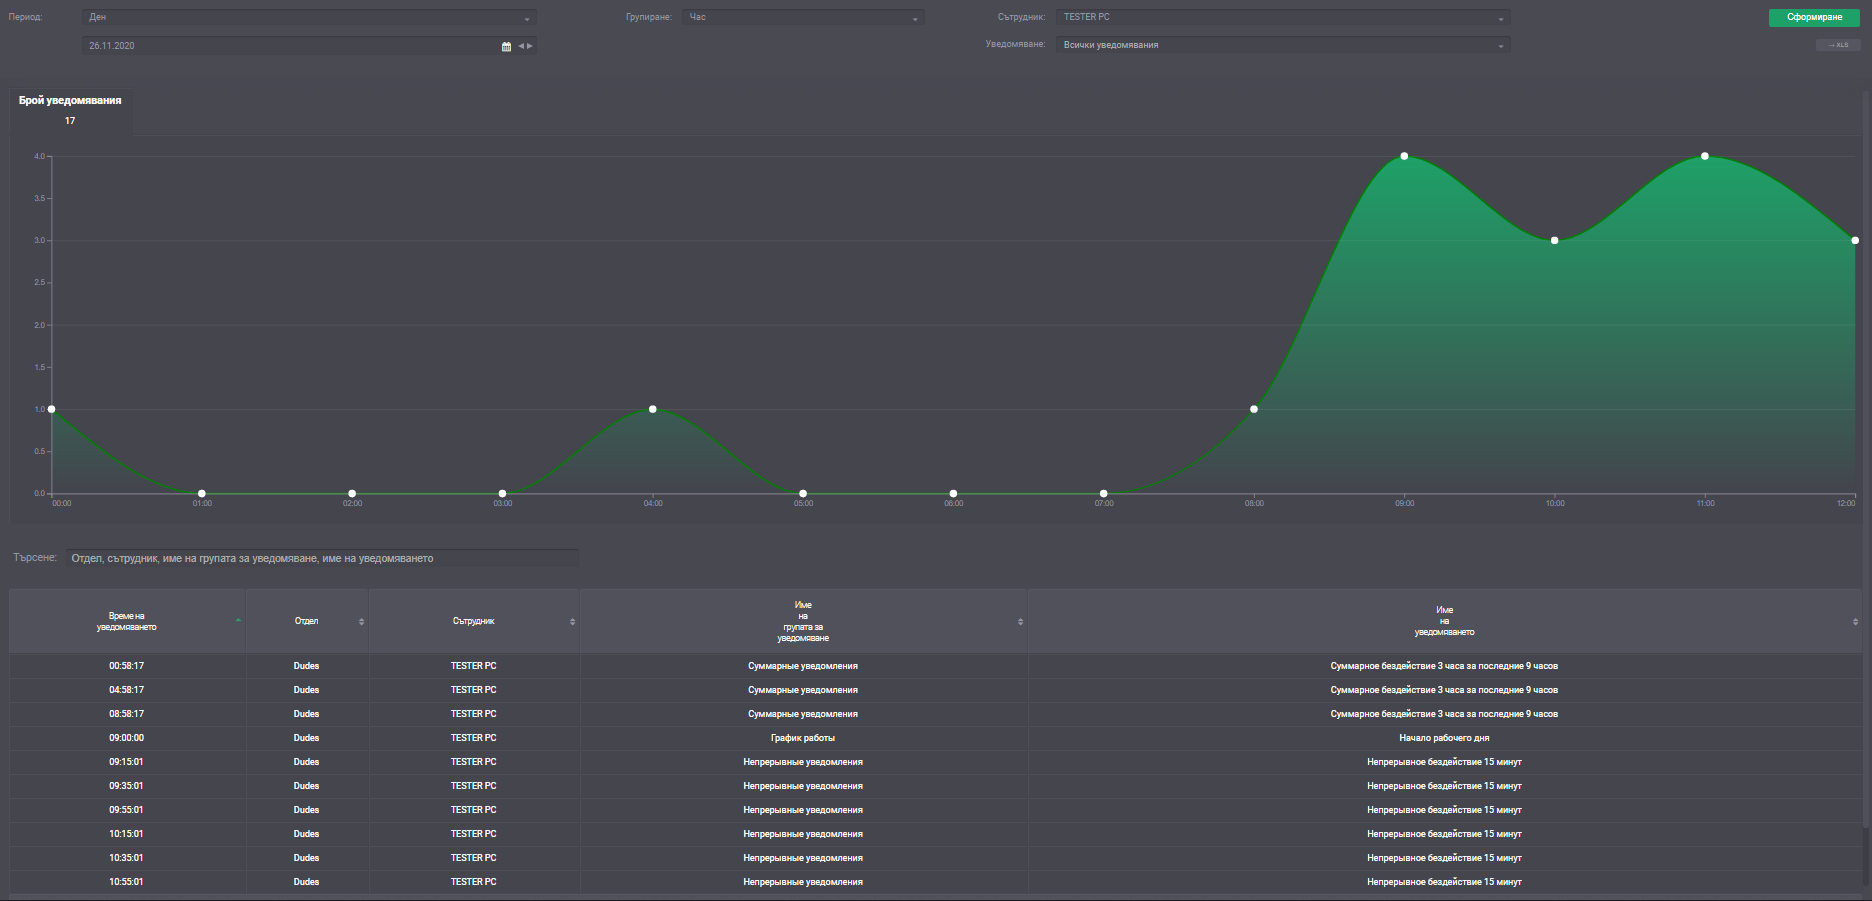Click the Начало рабочего дня notification cell
This screenshot has height=901, width=1872.
1444,738
